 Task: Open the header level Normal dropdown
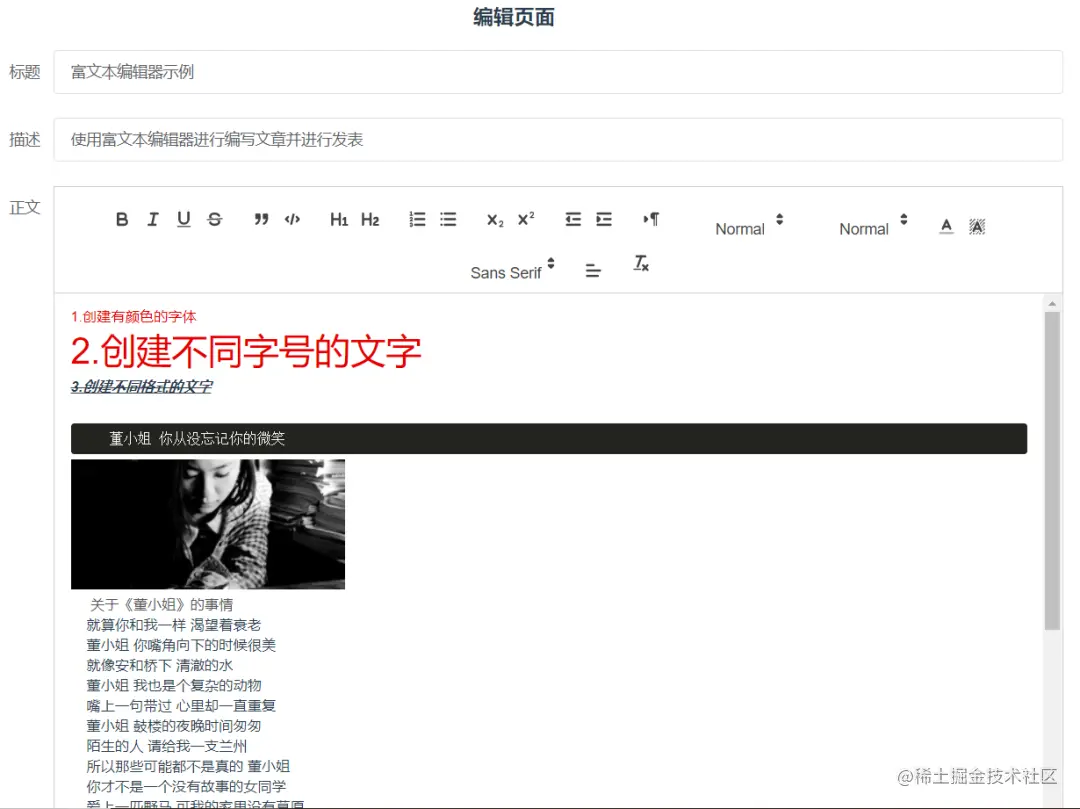(873, 225)
